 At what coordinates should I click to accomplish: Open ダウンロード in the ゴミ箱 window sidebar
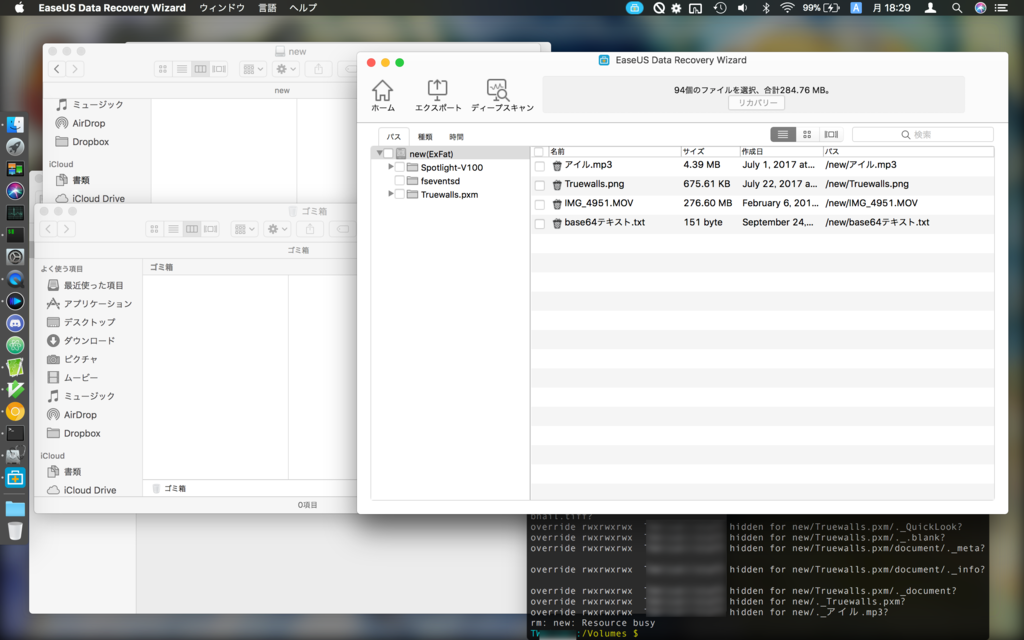pos(88,341)
